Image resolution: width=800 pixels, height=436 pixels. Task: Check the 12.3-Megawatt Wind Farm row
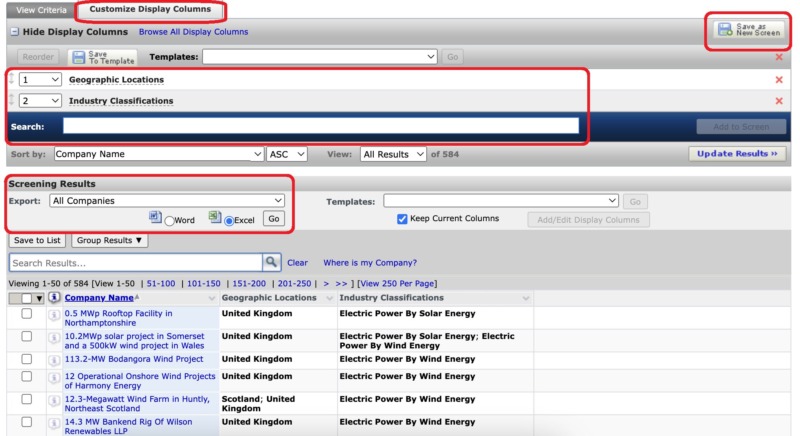tap(27, 399)
